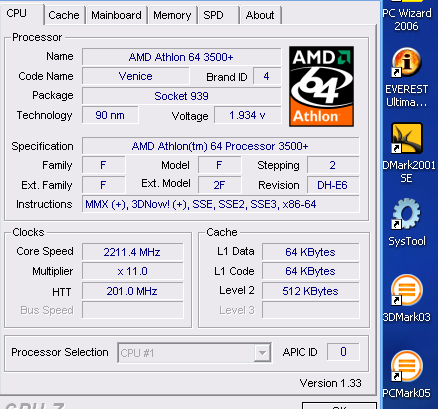This screenshot has width=438, height=409.
Task: Expand the Processor Selection dropdown arrow
Action: [262, 353]
